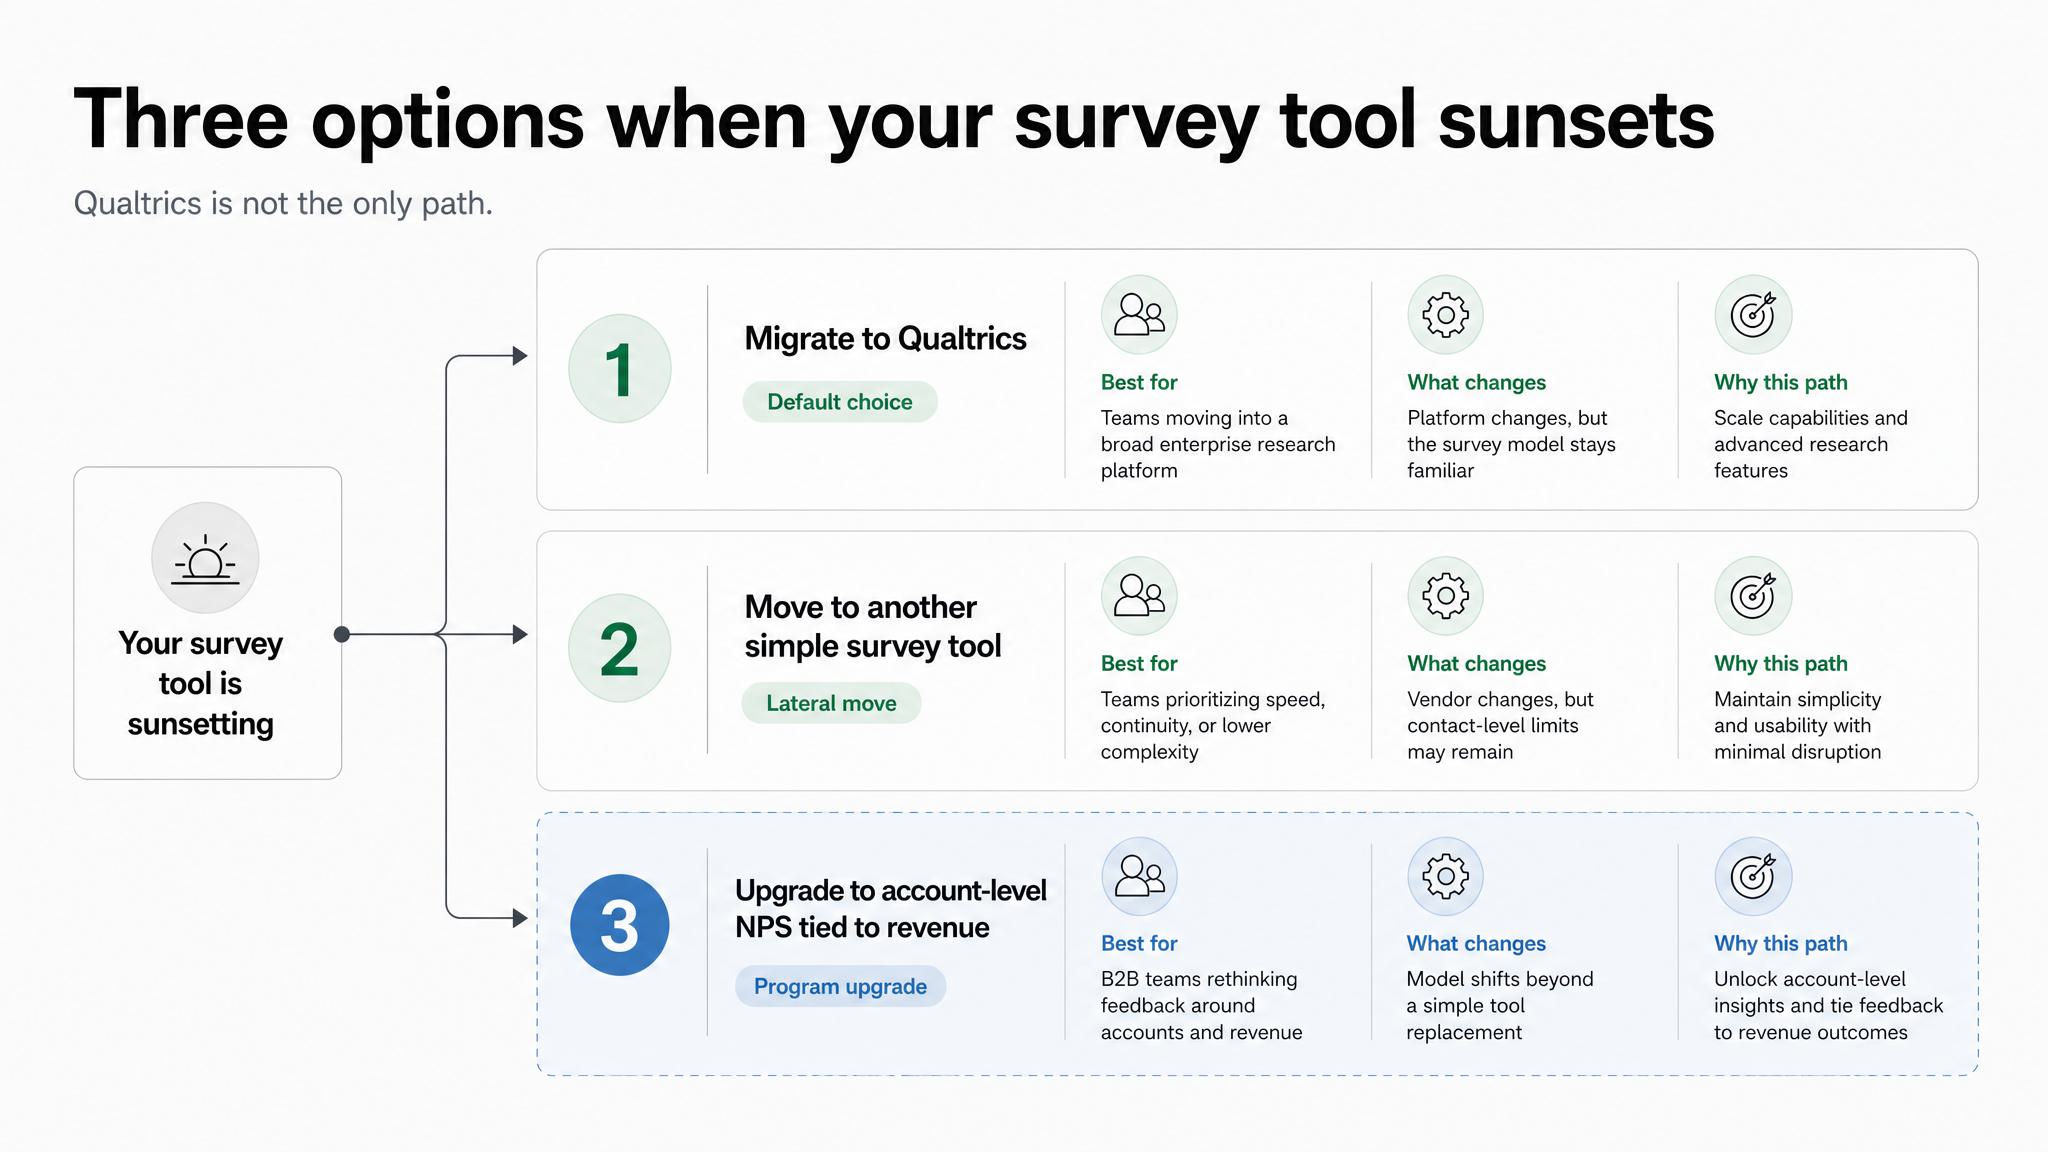Screen dimensions: 2048x1152
Task: Click the target icon in the Program upgrade row
Action: [1753, 877]
